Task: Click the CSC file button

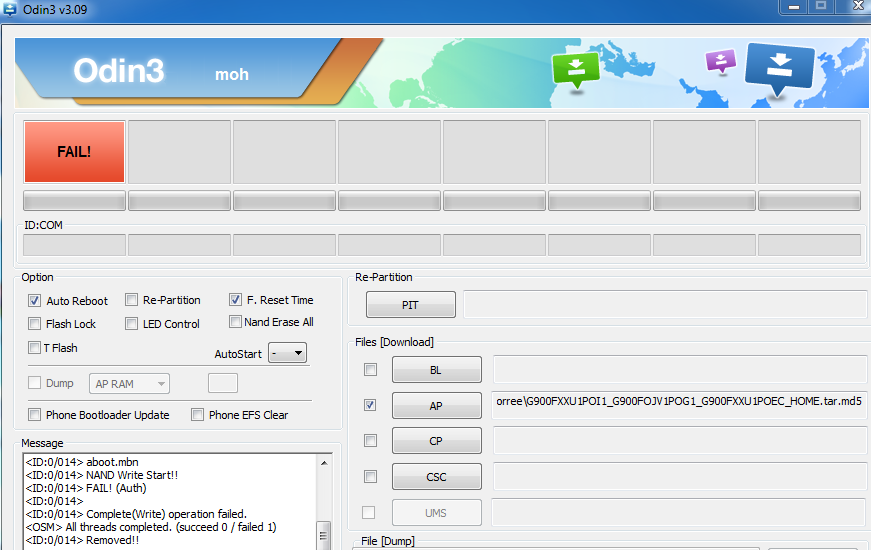Action: tap(437, 476)
